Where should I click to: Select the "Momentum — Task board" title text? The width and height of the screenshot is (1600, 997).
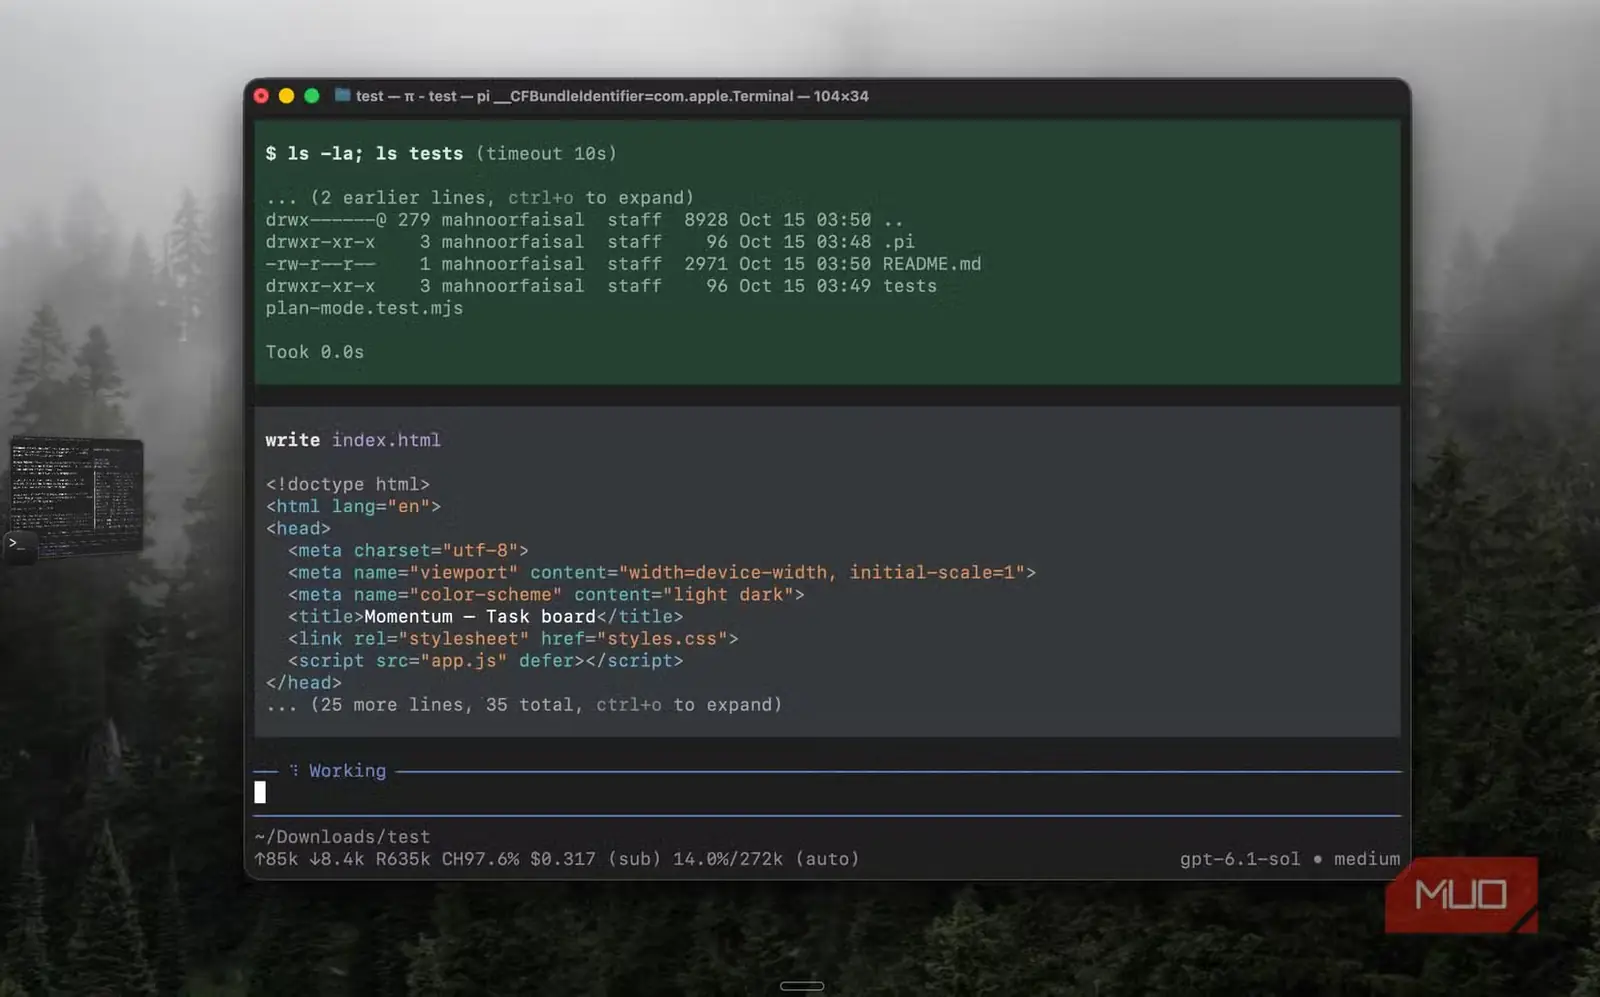[480, 616]
